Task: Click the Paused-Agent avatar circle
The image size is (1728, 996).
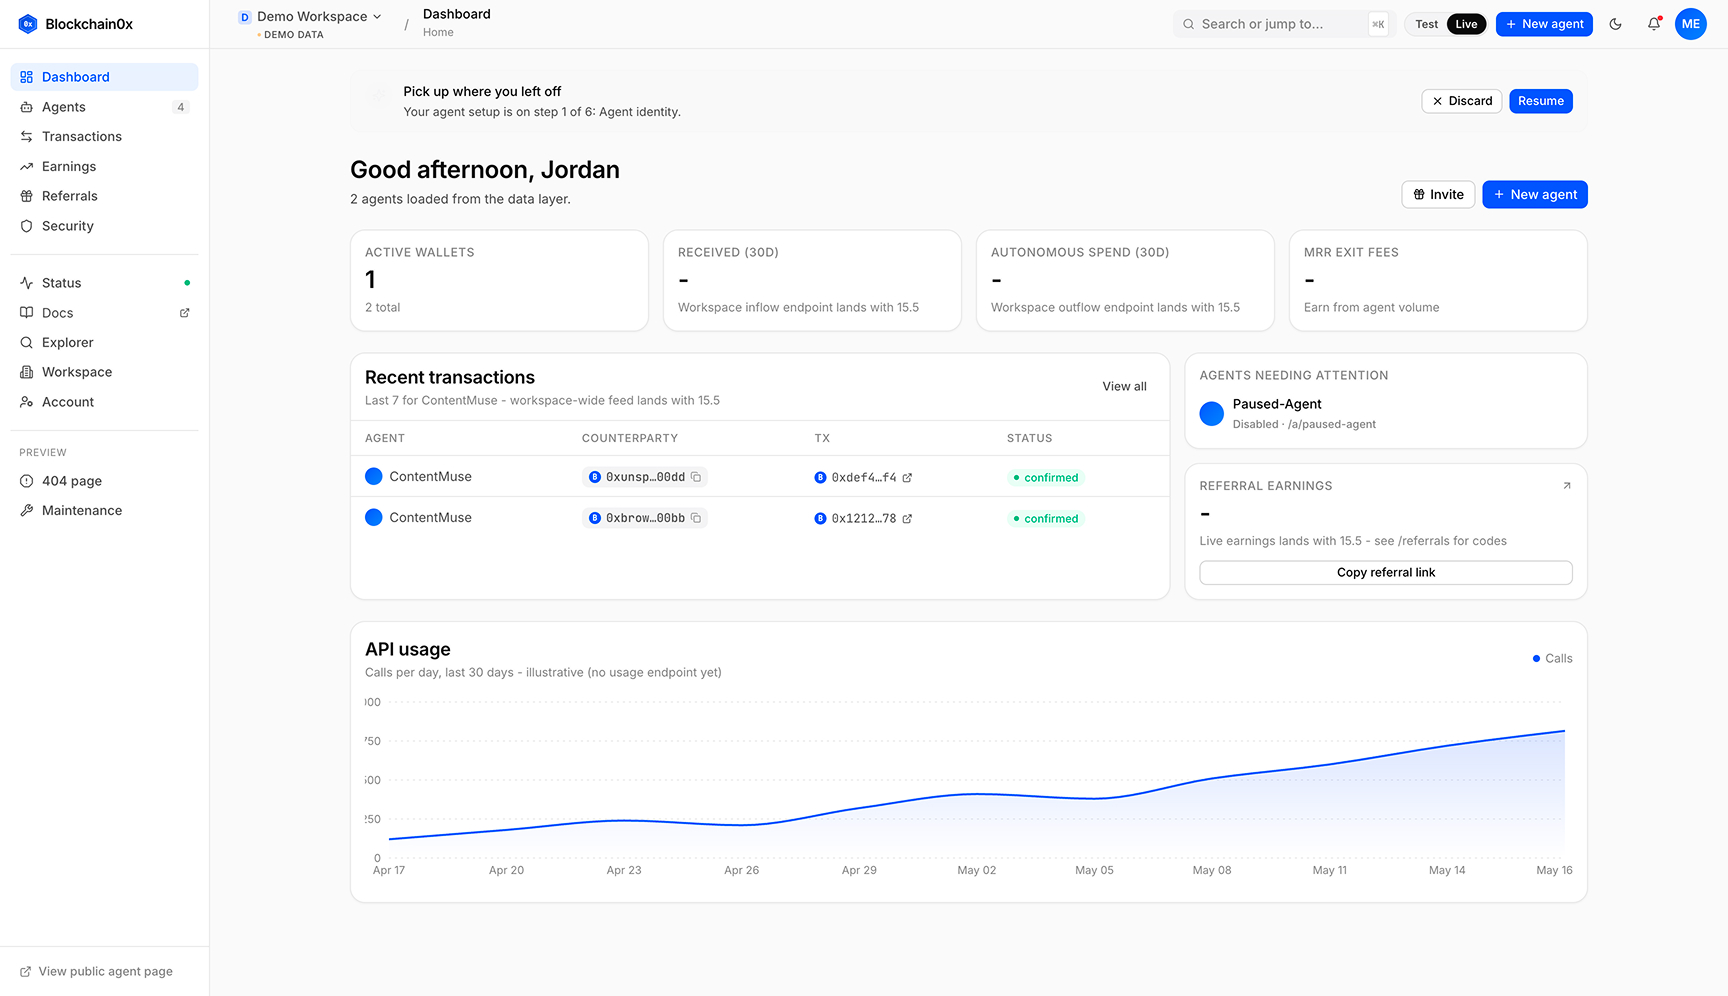Action: tap(1211, 414)
